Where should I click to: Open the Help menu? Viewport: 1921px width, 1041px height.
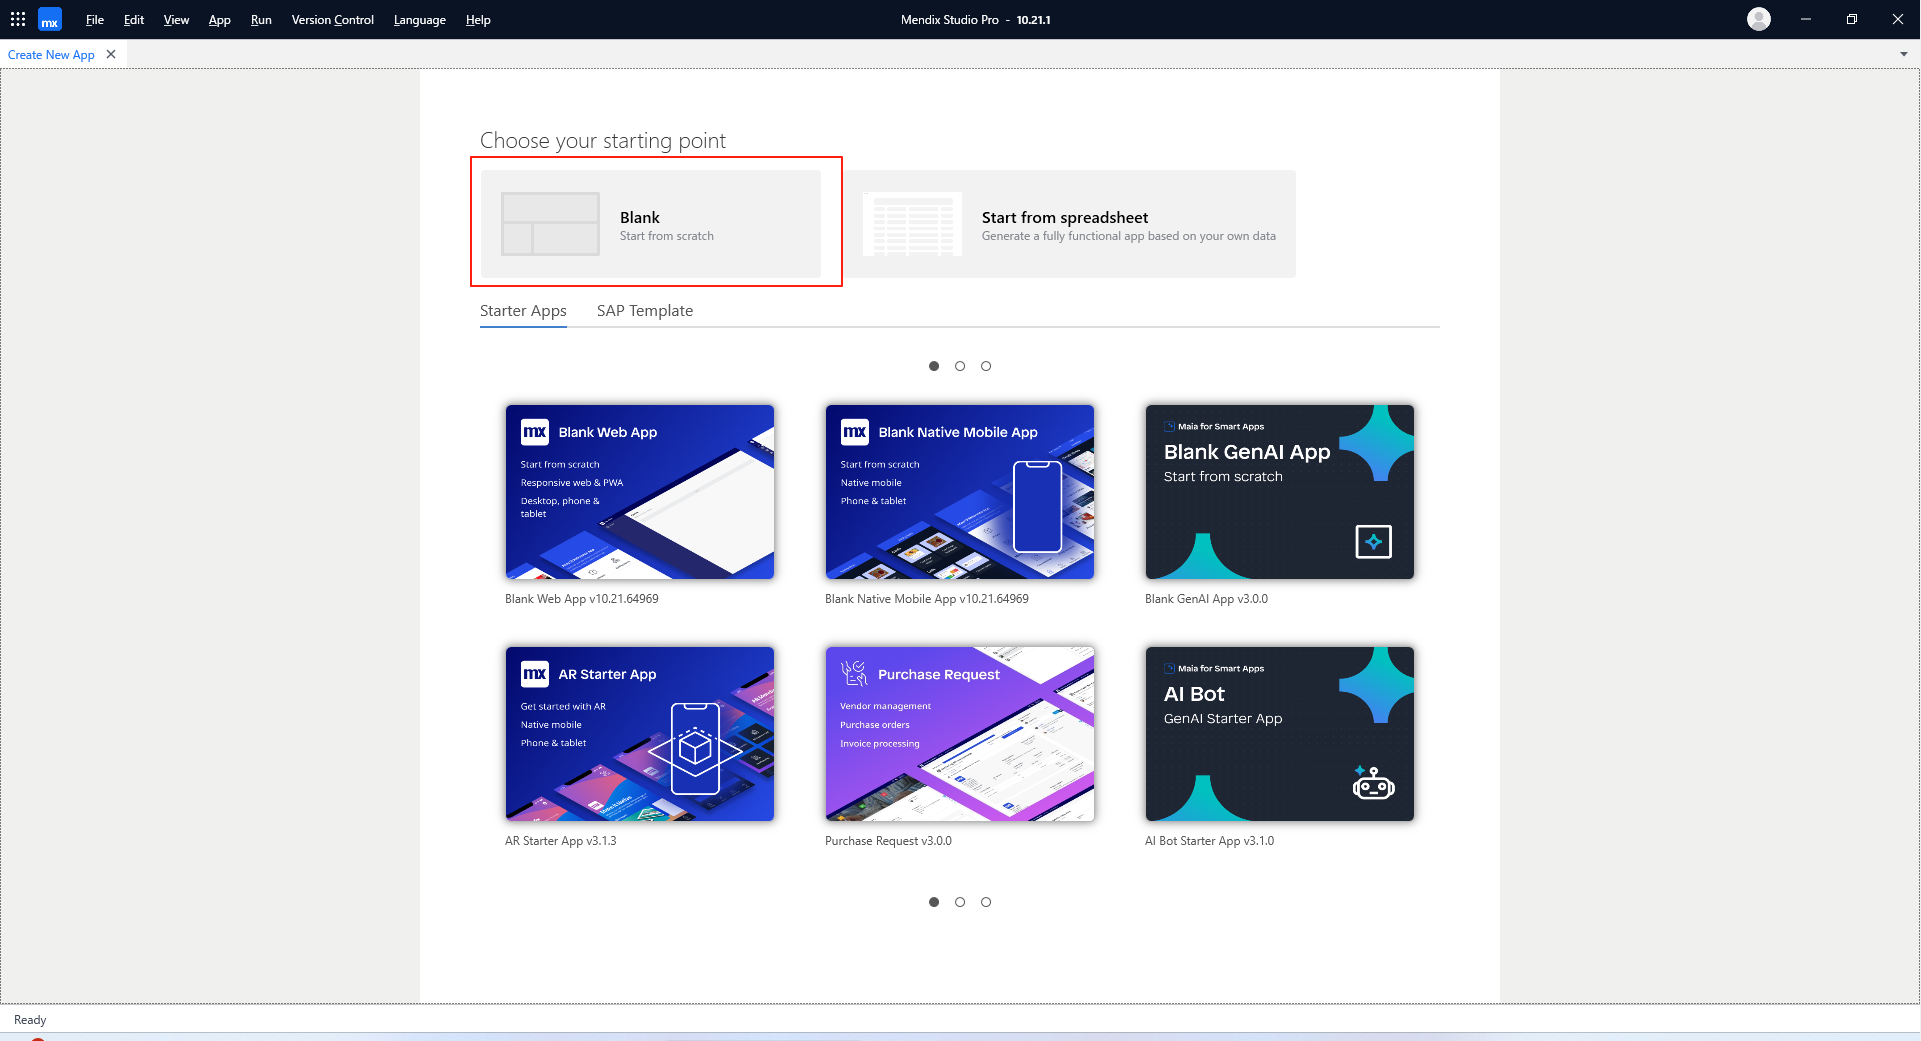(x=478, y=20)
